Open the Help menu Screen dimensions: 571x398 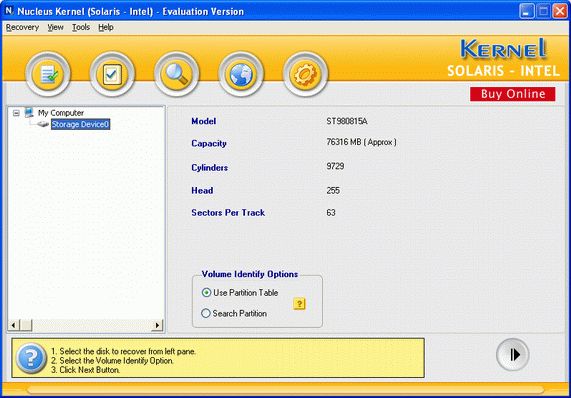click(106, 27)
